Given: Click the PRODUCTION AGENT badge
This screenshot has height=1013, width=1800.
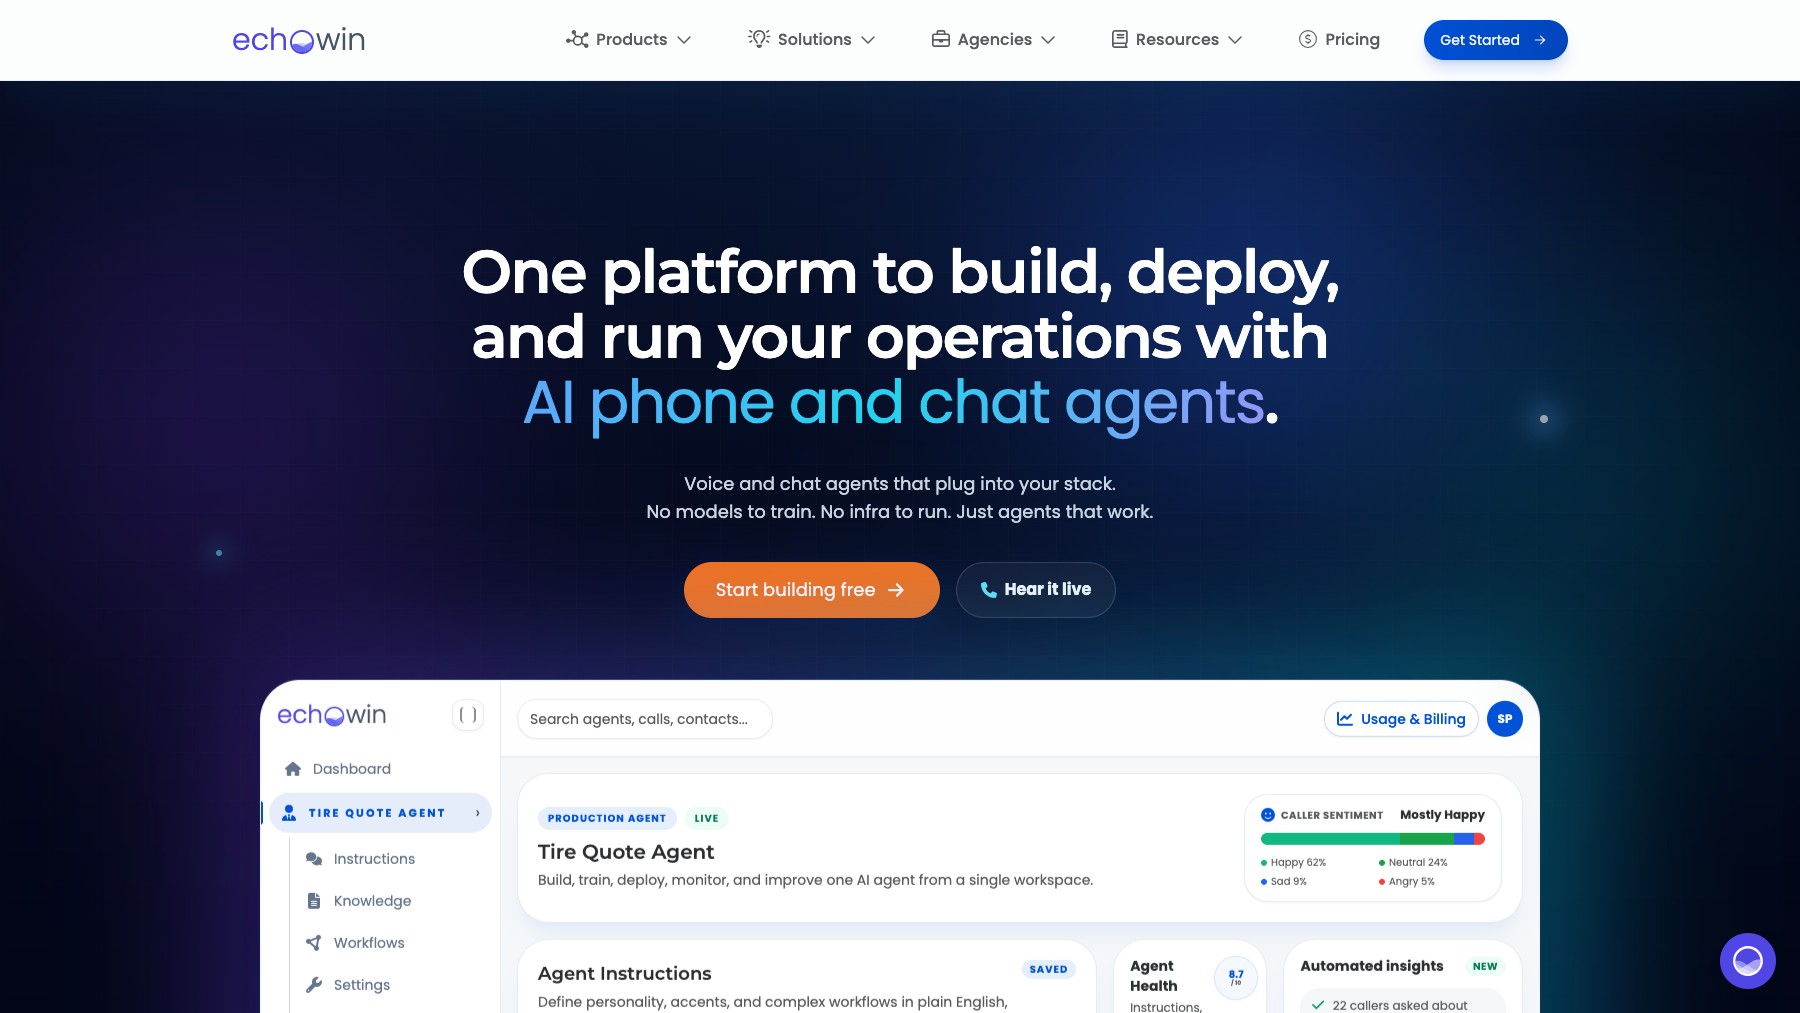Looking at the screenshot, I should click(607, 818).
